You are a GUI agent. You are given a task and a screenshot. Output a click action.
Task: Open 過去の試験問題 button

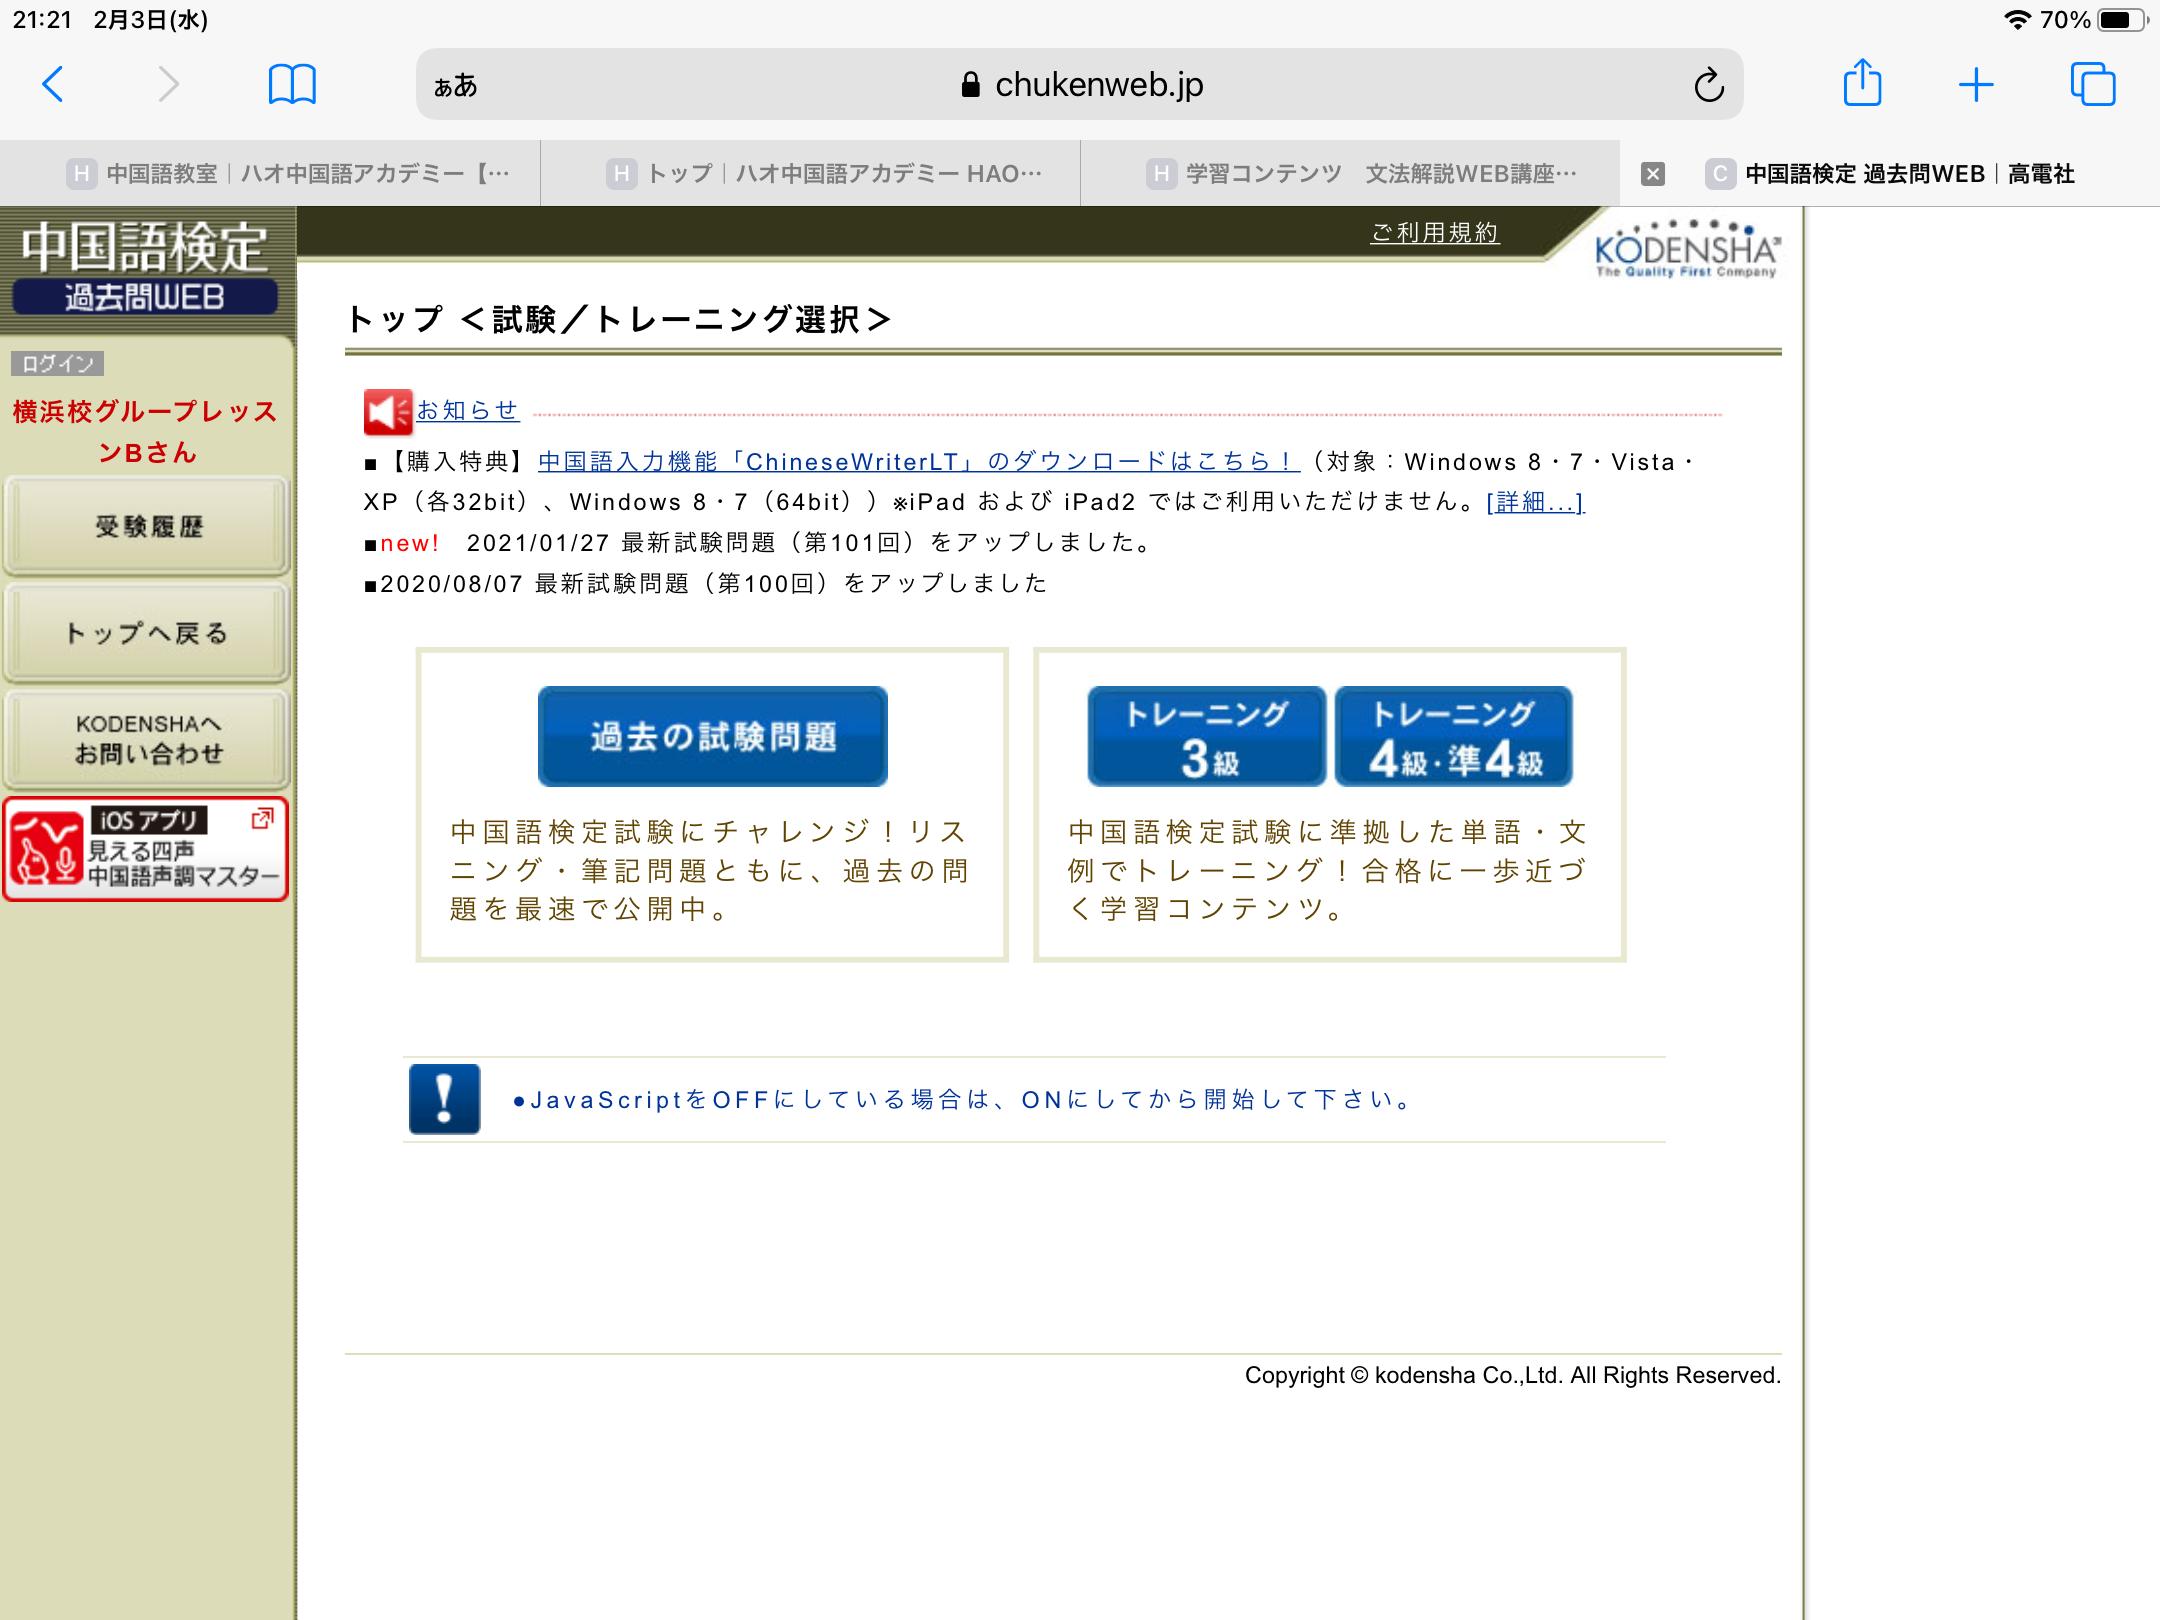point(712,736)
